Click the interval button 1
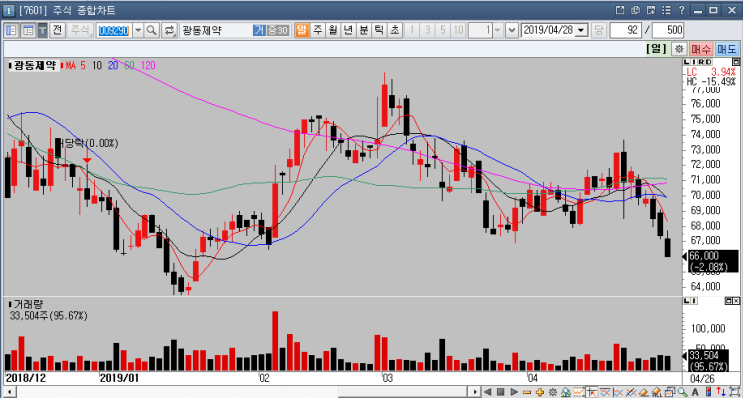This screenshot has height=398, width=743. pos(412,31)
